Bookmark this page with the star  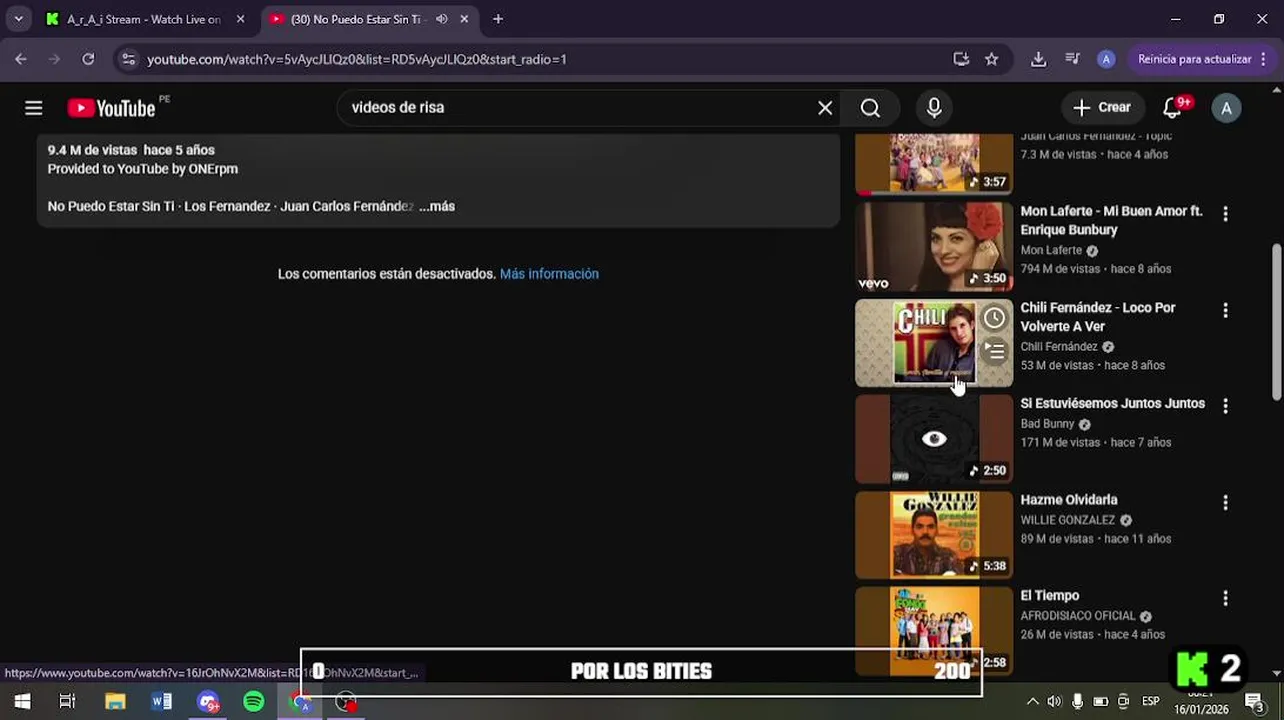[991, 59]
